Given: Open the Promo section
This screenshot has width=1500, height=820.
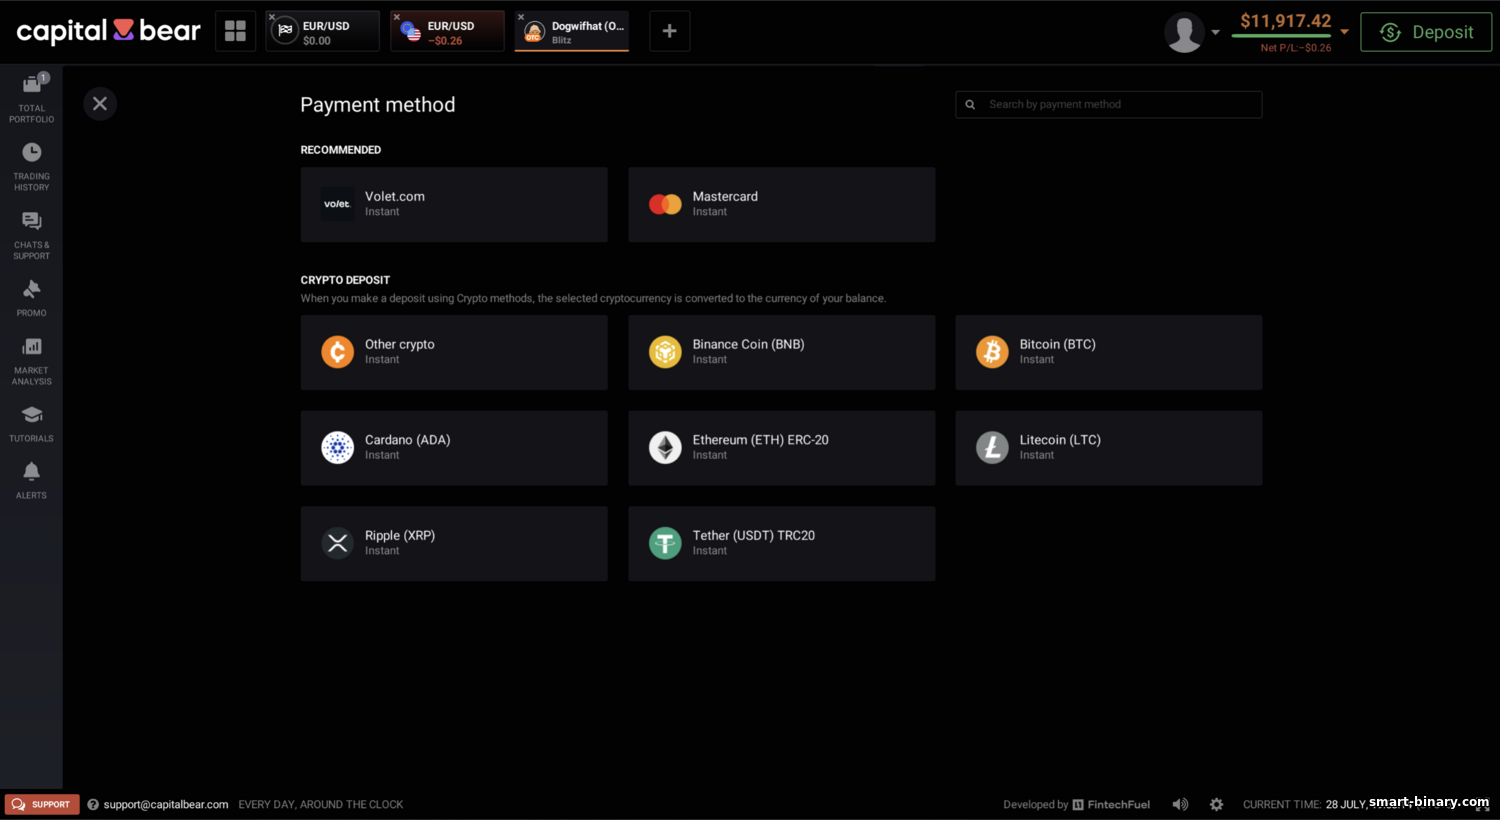Looking at the screenshot, I should pyautogui.click(x=31, y=298).
